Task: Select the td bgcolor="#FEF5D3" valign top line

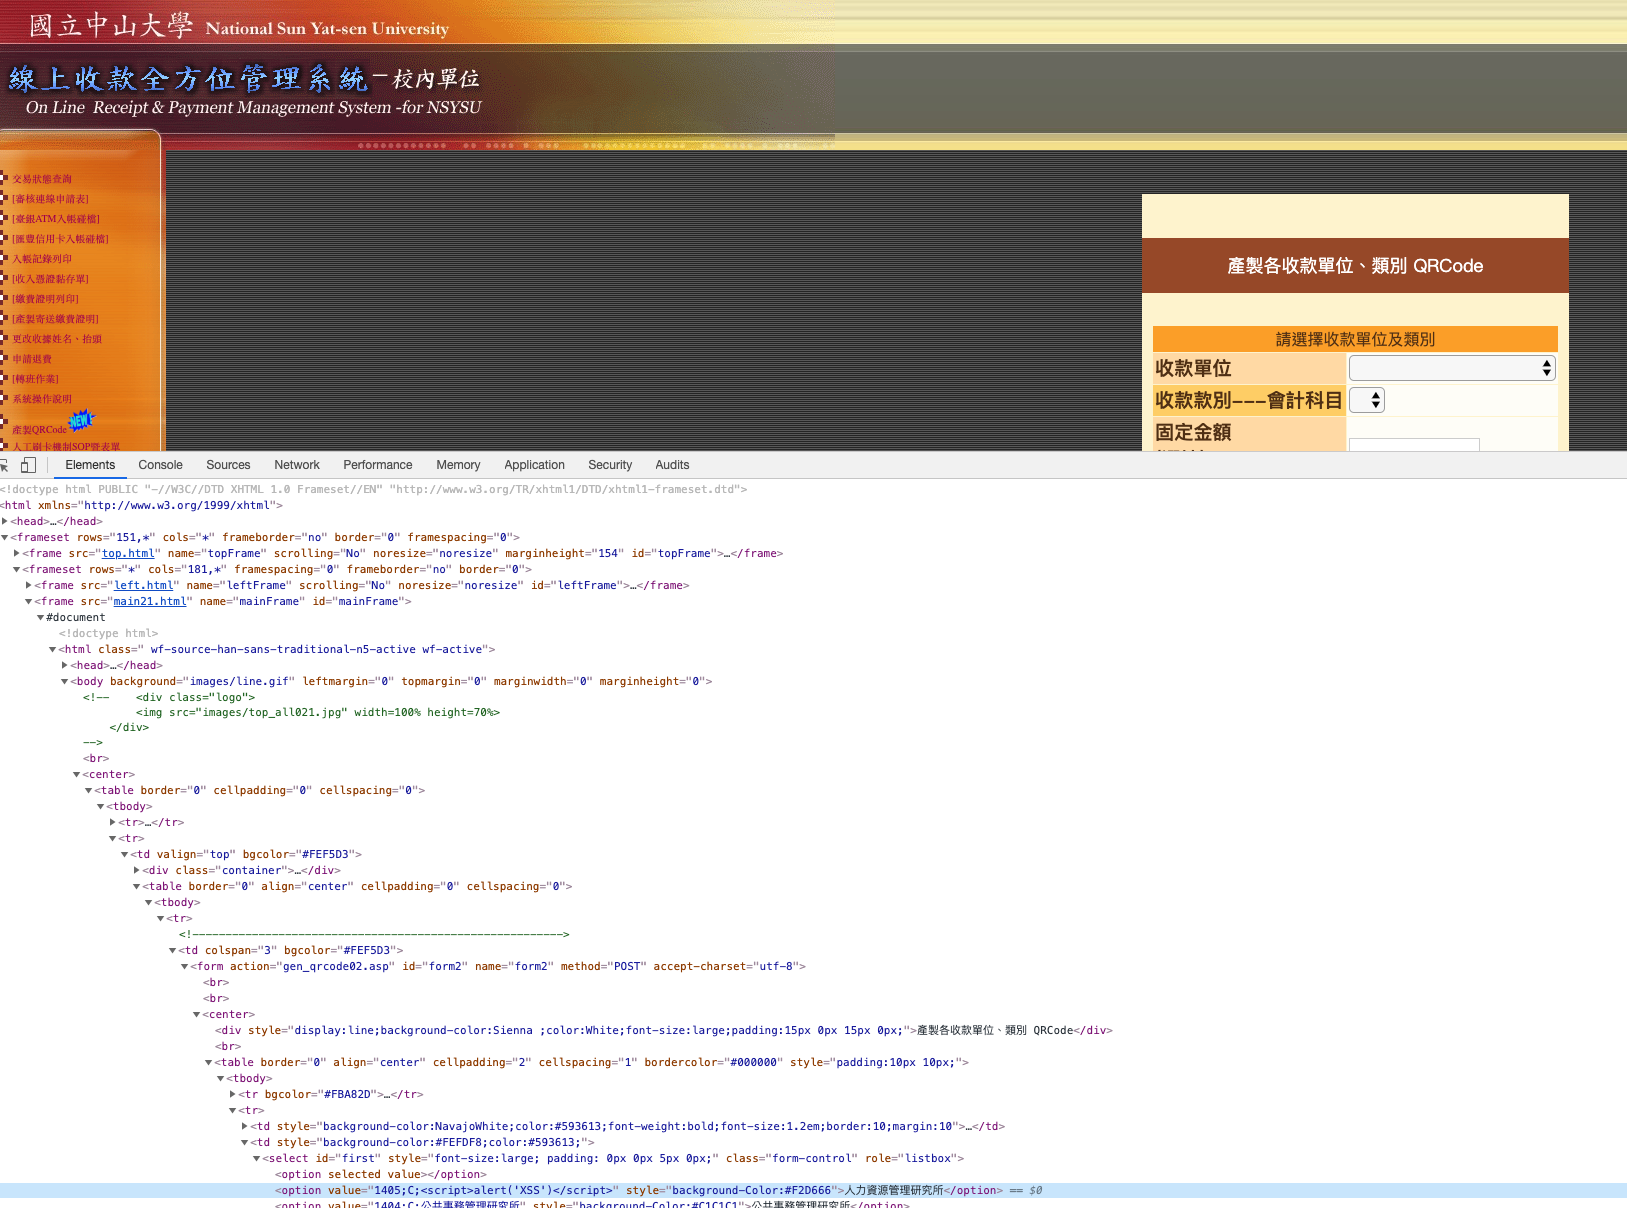Action: point(246,854)
